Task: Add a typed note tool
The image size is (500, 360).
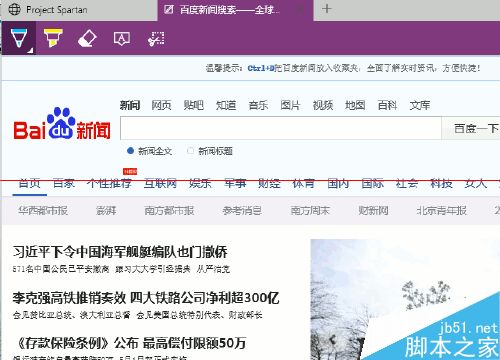Action: (122, 39)
